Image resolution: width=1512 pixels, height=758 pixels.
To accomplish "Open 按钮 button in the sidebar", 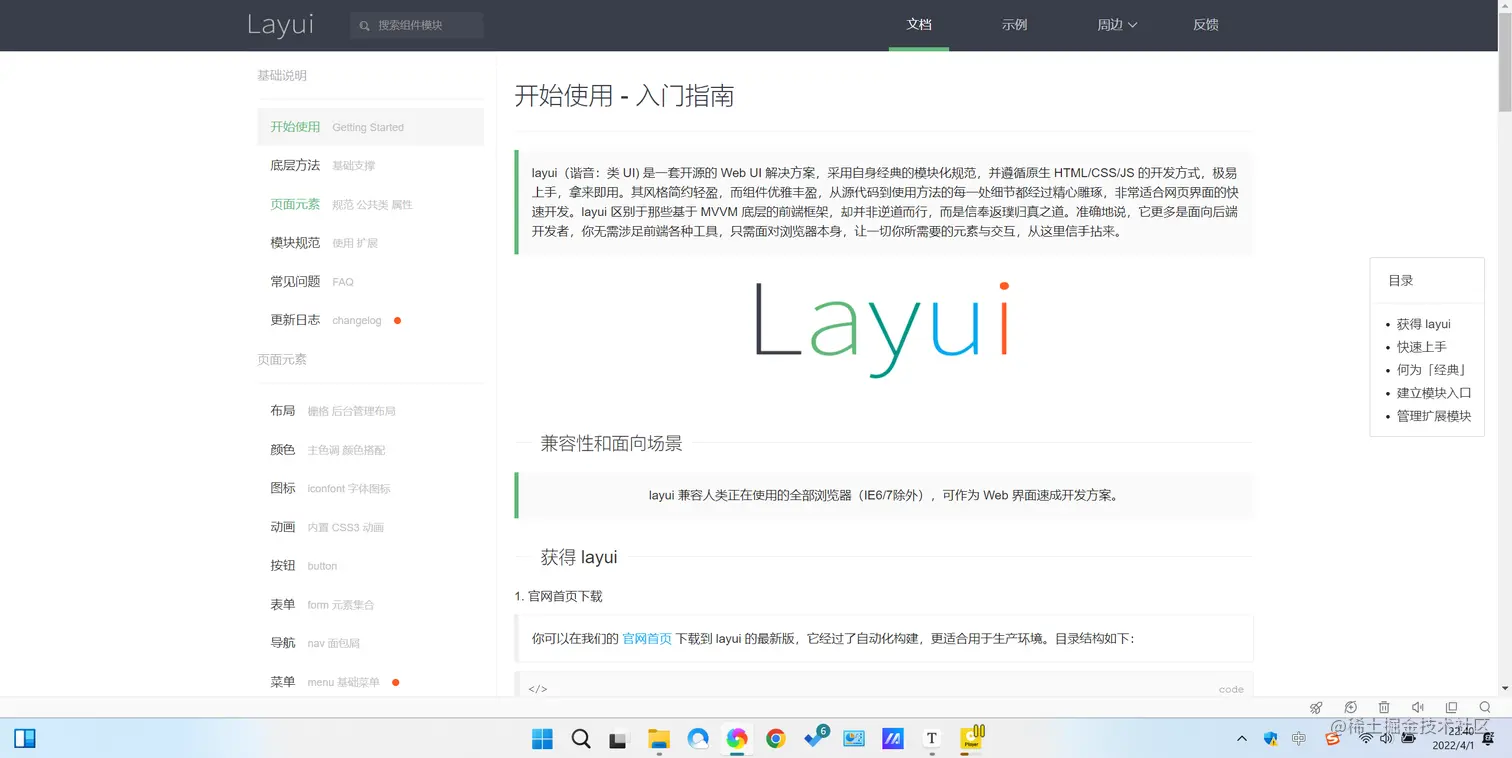I will pyautogui.click(x=370, y=566).
